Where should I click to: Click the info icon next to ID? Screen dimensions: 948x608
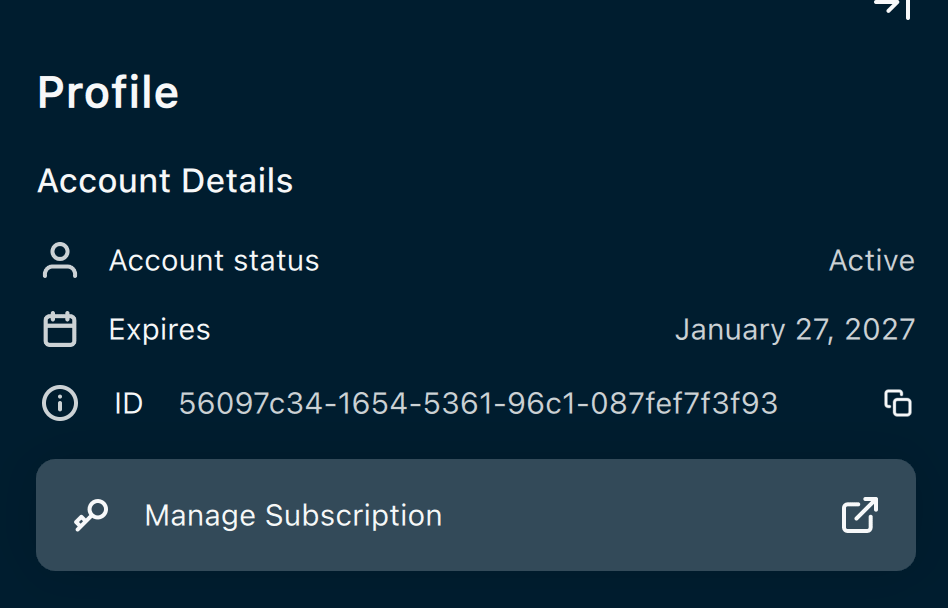(x=60, y=403)
